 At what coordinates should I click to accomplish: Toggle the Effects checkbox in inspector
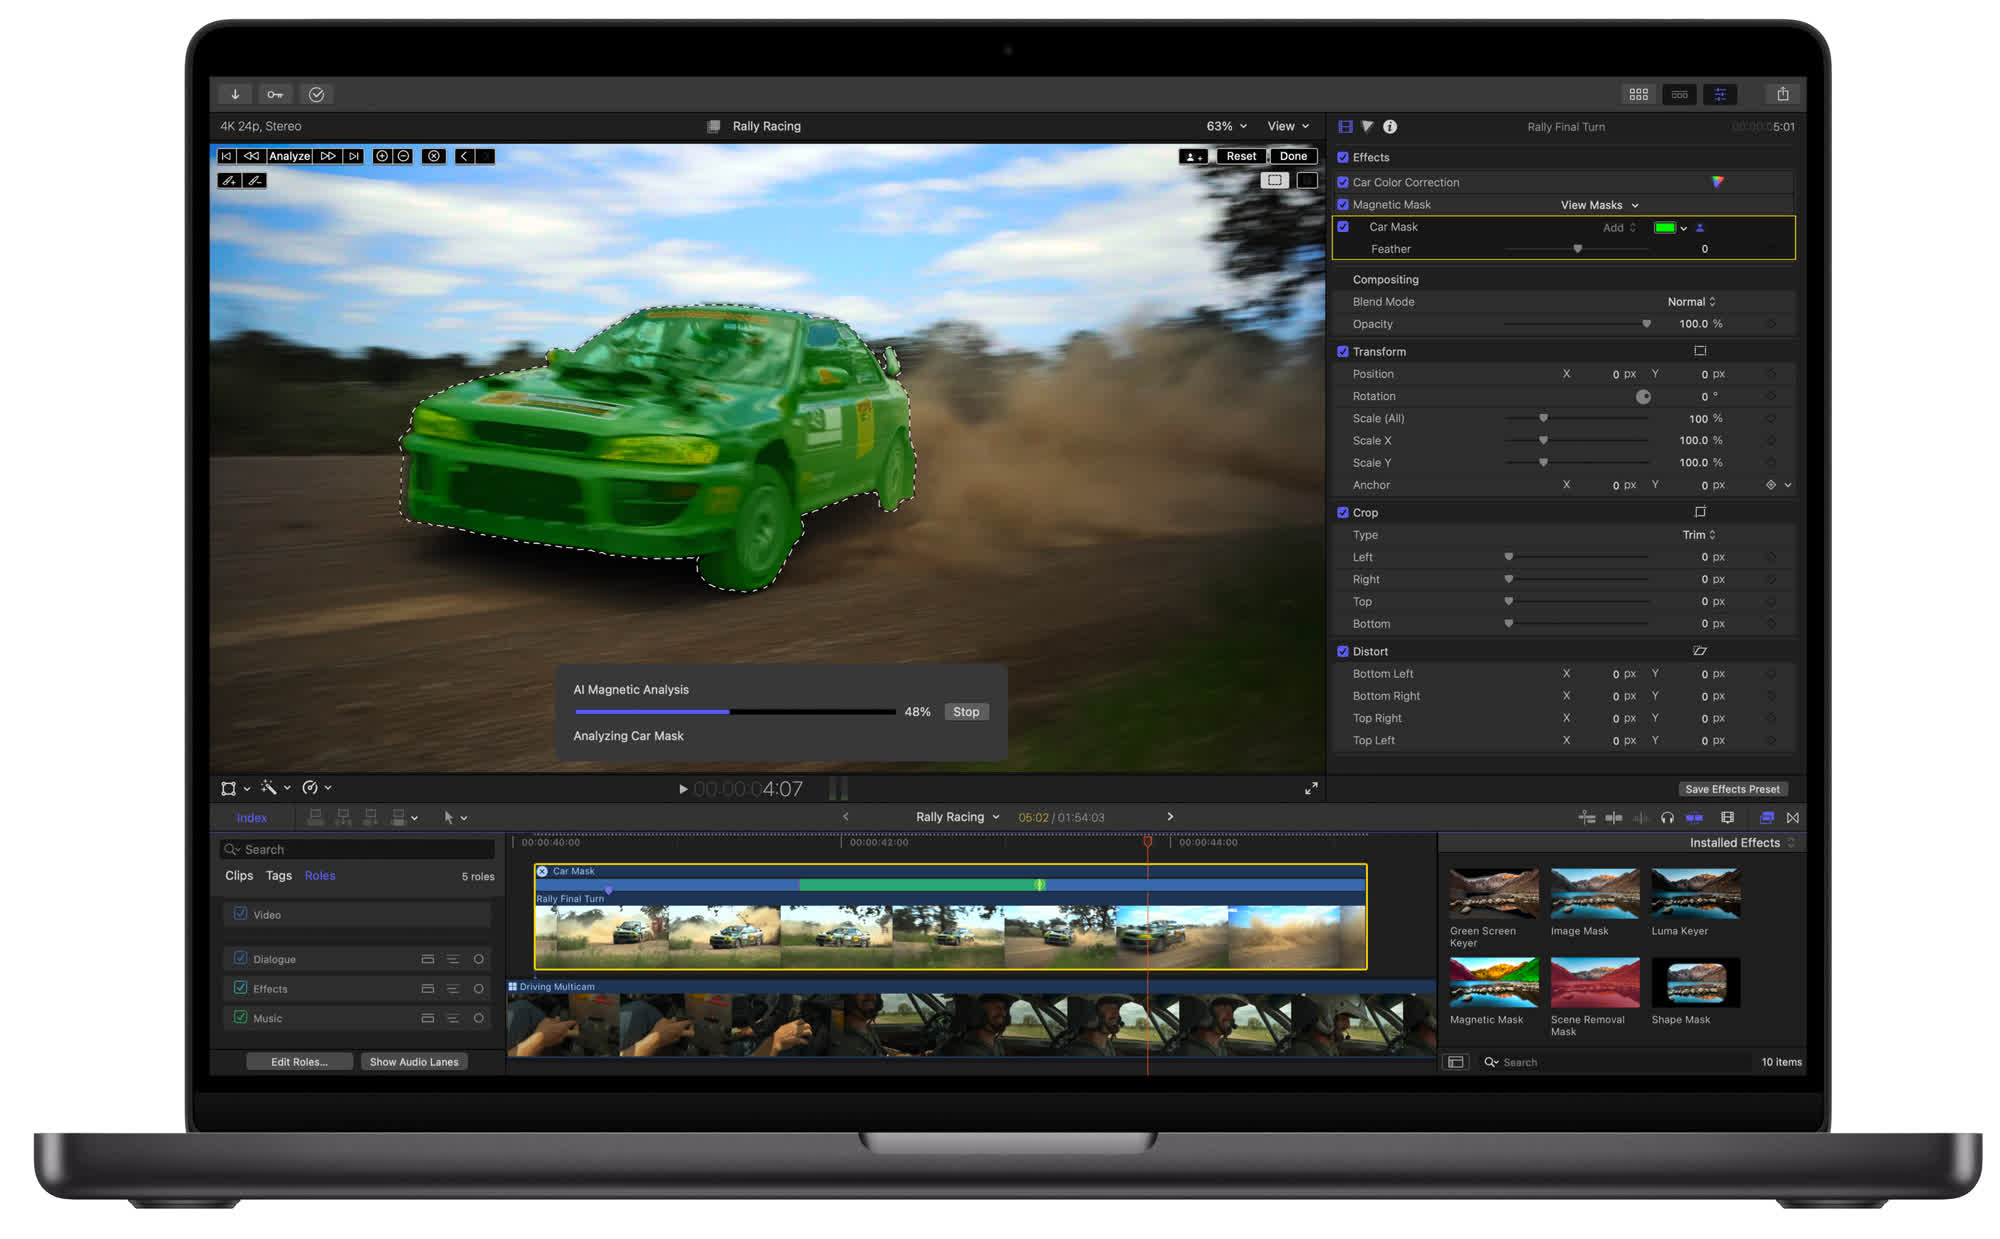[1343, 157]
